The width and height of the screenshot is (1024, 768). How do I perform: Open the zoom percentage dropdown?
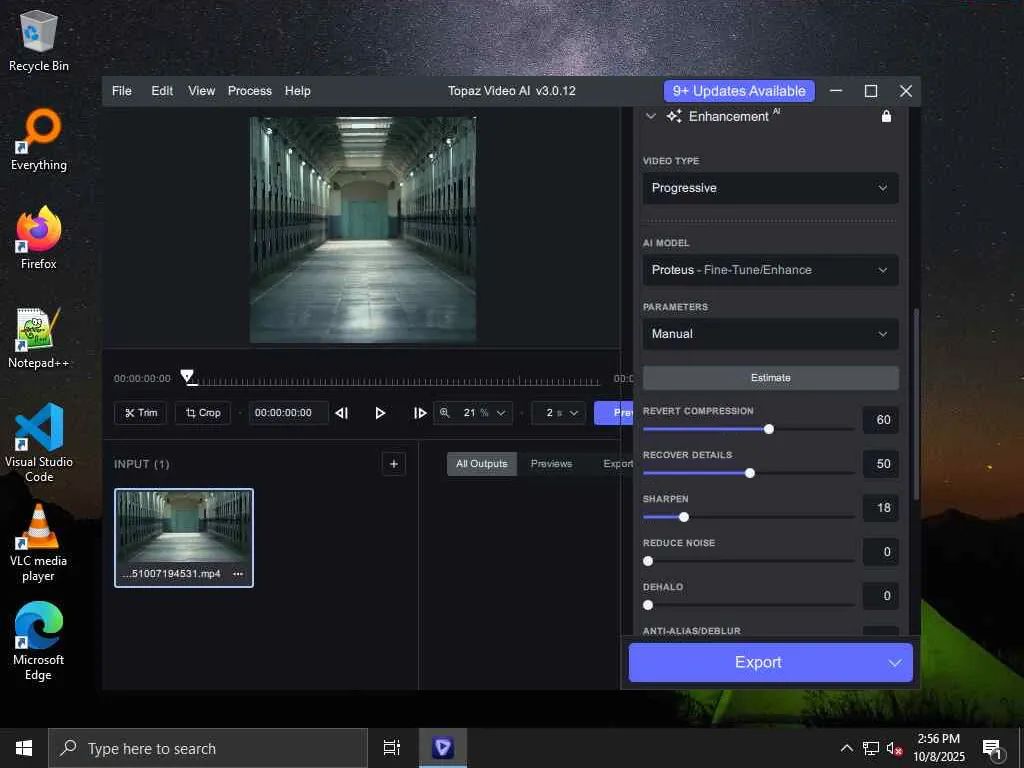[473, 413]
